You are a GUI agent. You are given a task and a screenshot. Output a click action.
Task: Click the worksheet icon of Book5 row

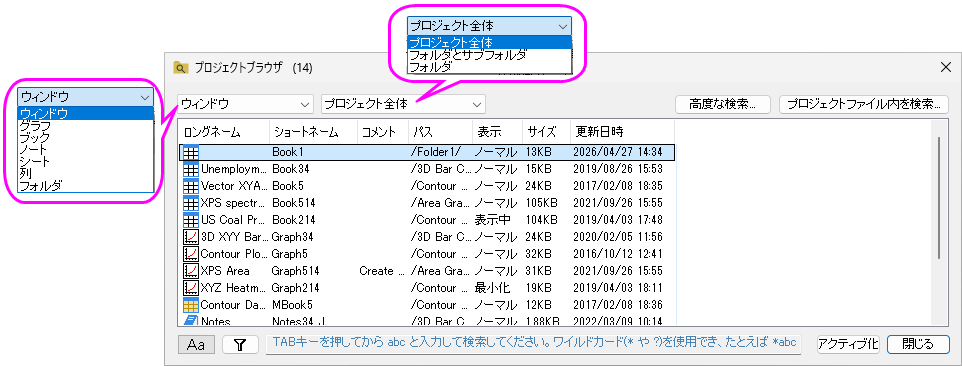191,186
